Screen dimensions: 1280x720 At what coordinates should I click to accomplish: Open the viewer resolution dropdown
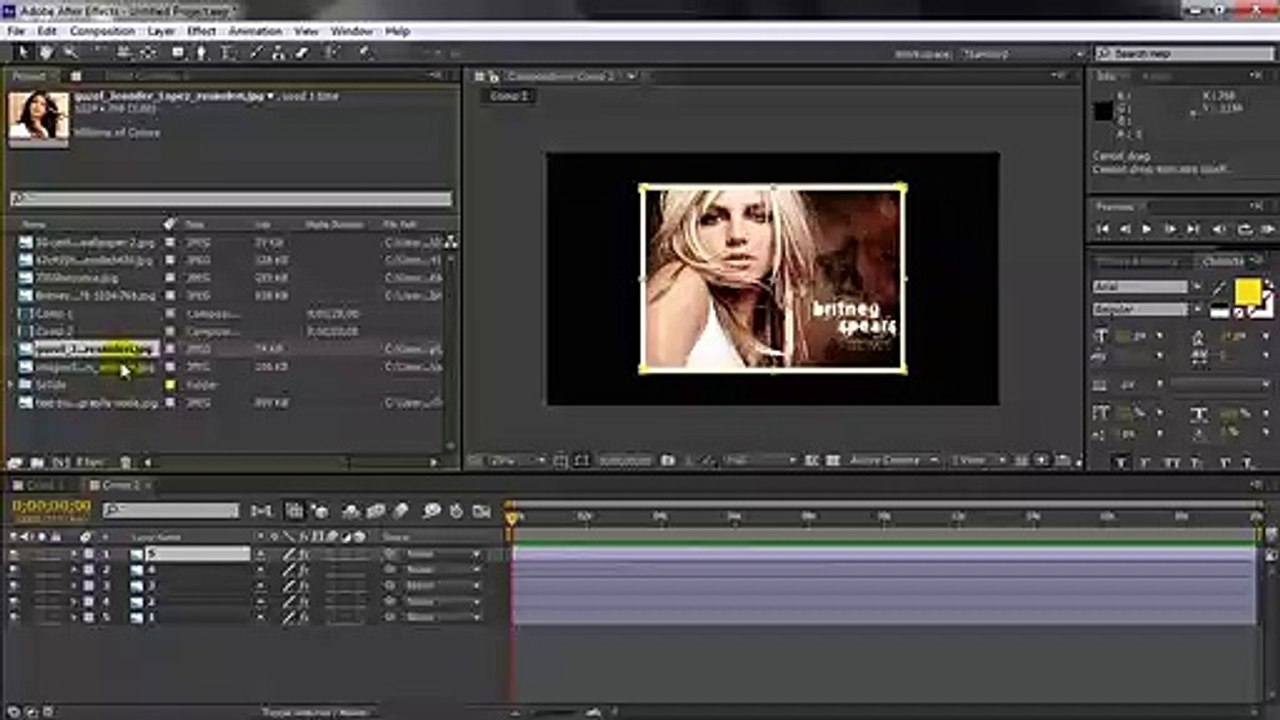[760, 460]
